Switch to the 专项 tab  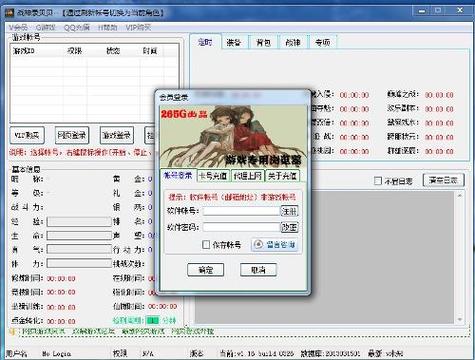pos(323,43)
